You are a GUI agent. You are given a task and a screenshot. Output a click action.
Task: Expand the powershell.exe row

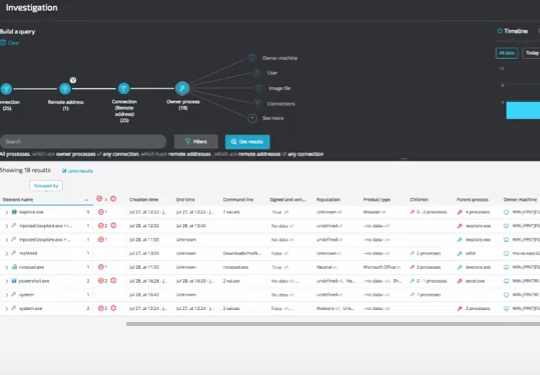[x=7, y=281]
